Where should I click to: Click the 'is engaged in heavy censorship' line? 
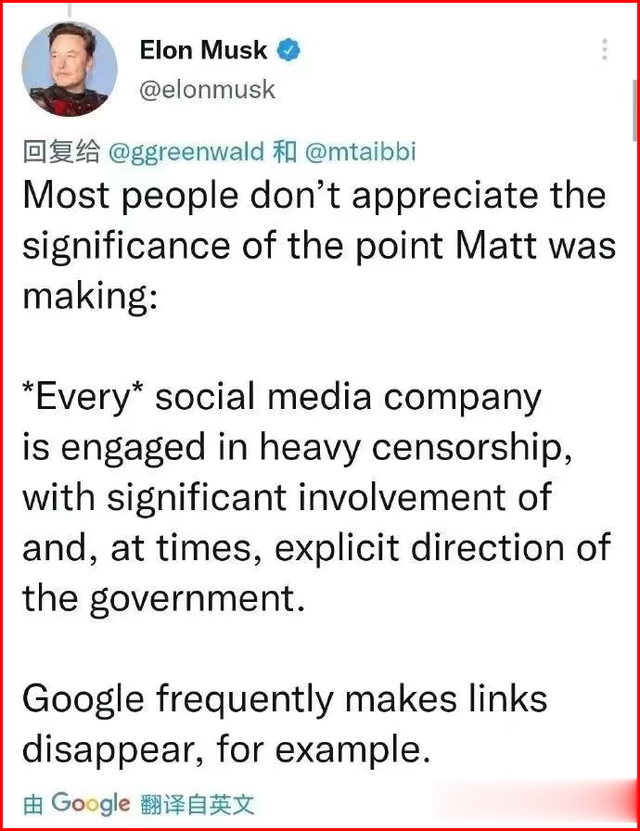(x=297, y=448)
